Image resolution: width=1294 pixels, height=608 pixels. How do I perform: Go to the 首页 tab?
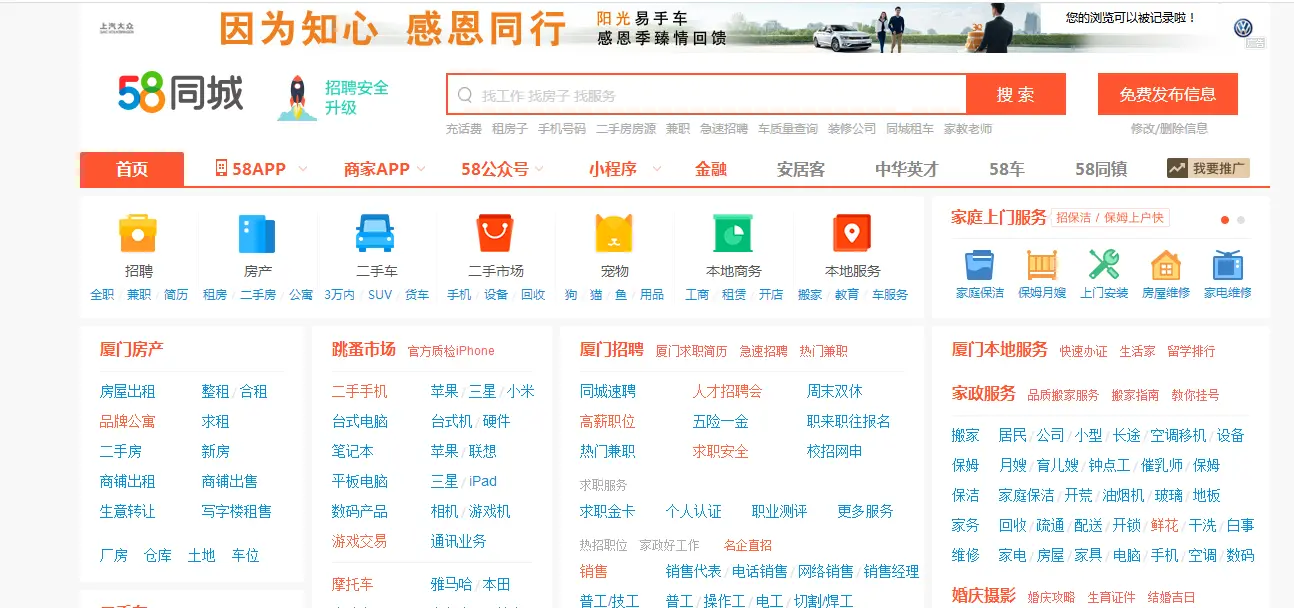pyautogui.click(x=132, y=169)
